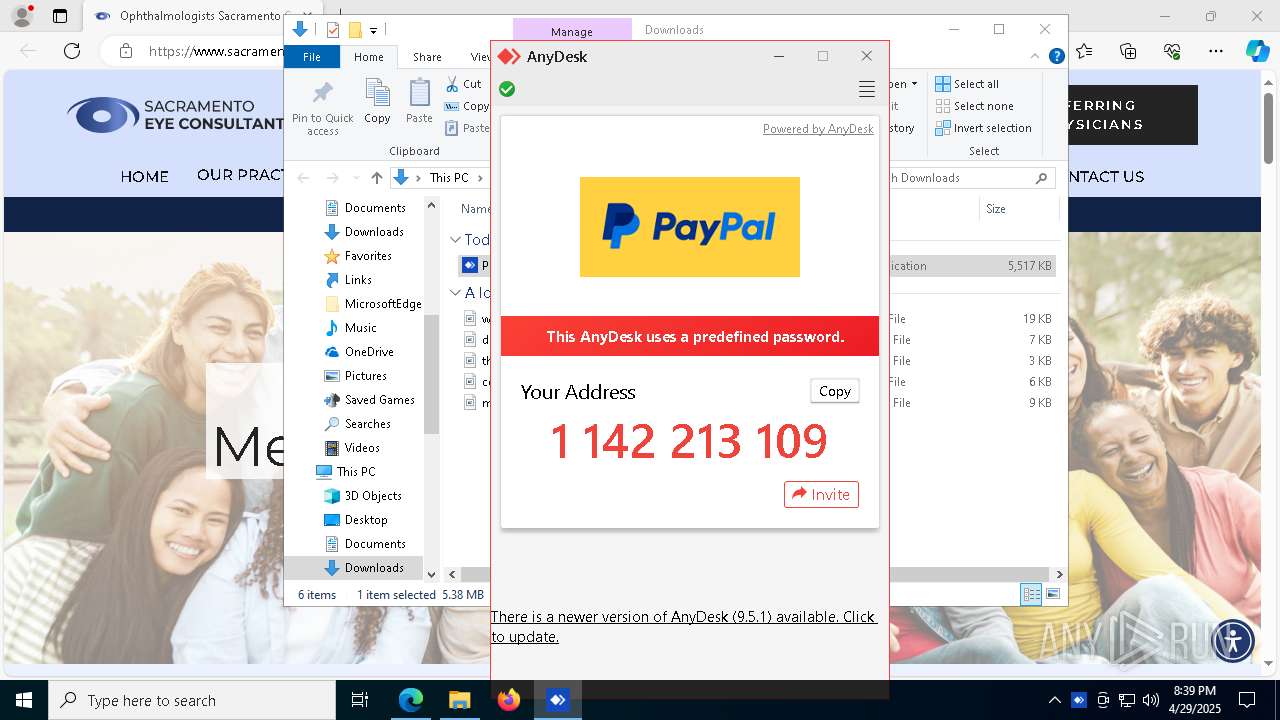Click the green connection status check icon
This screenshot has width=1280, height=720.
click(507, 89)
